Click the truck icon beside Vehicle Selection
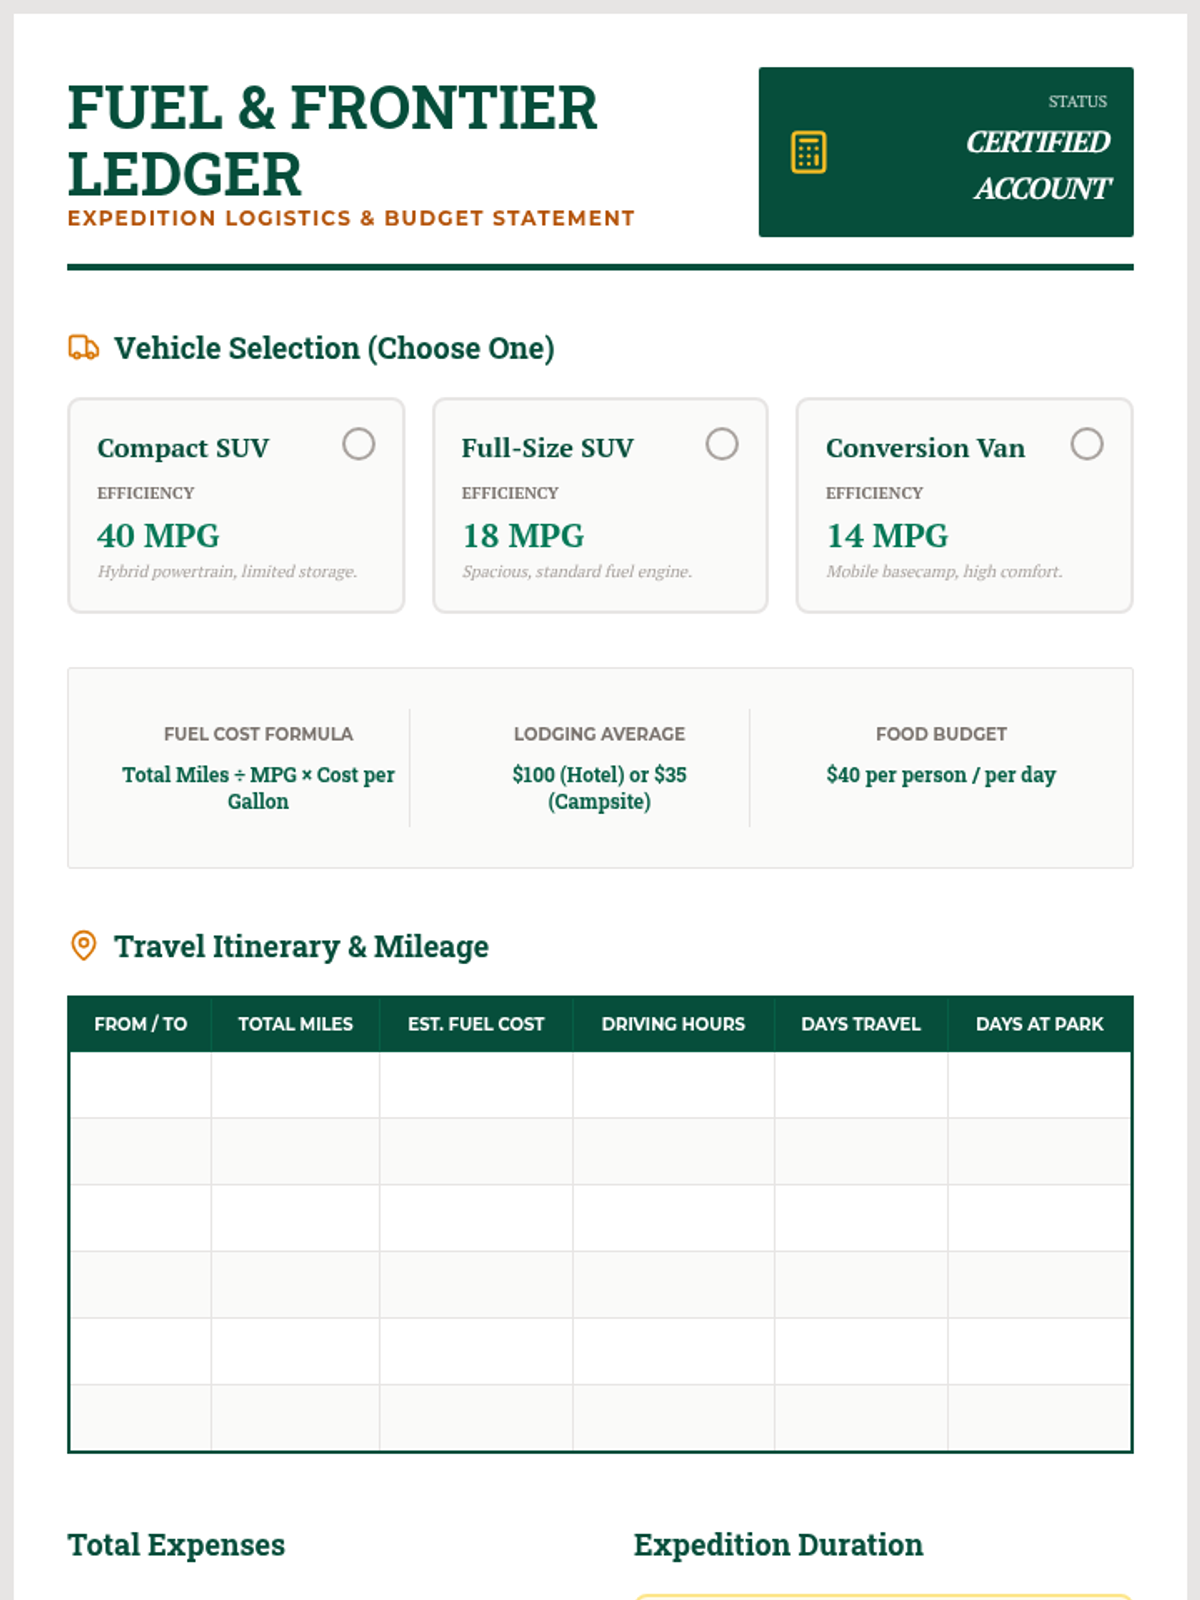Image resolution: width=1200 pixels, height=1600 pixels. (x=83, y=348)
